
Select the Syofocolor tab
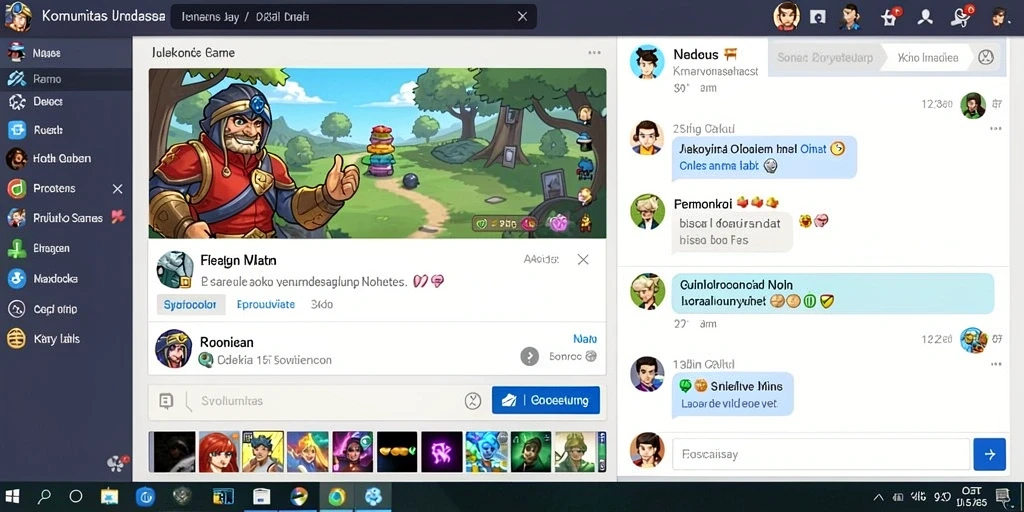[191, 304]
